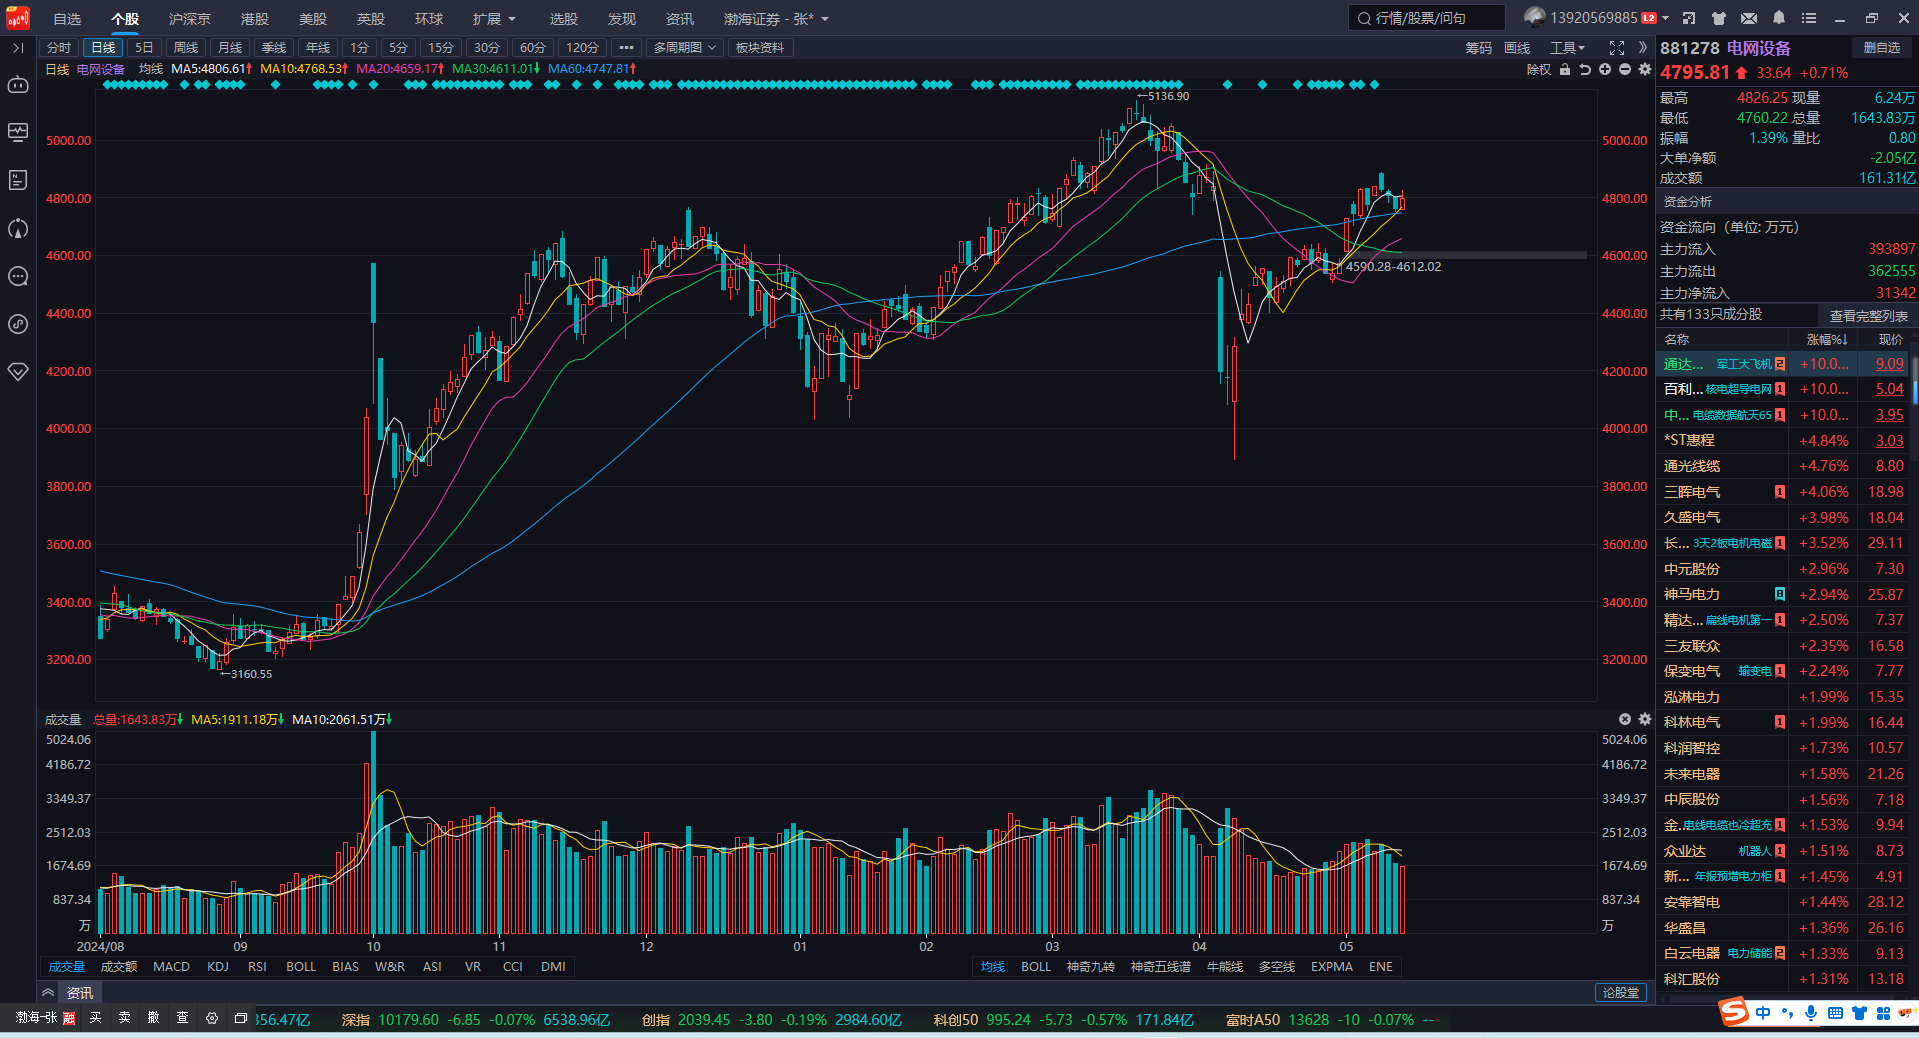Screen dimensions: 1919x1038
Task: Switch to 月线 monthly chart
Action: click(230, 48)
